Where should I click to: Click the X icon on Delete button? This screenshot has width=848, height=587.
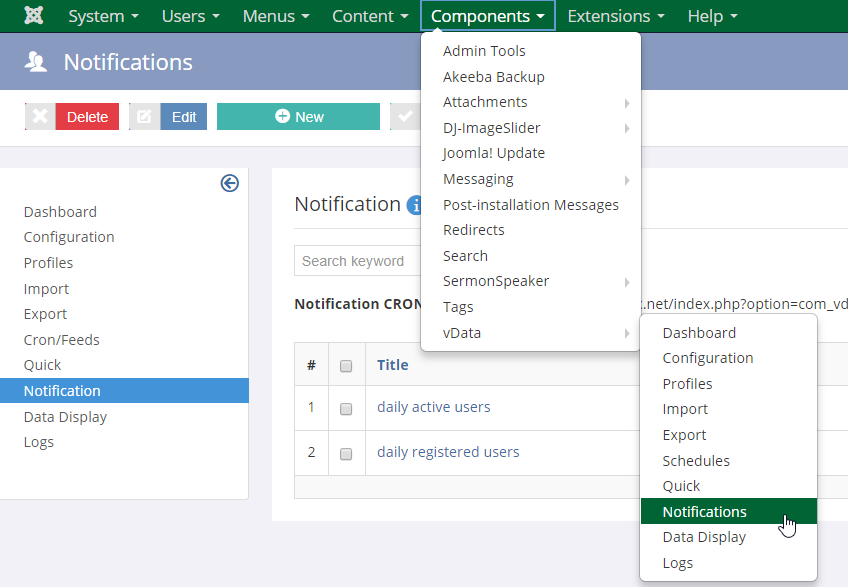(x=40, y=117)
